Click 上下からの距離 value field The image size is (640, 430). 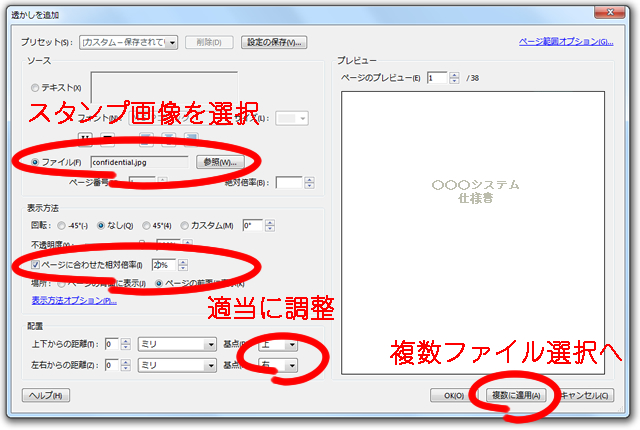(x=111, y=344)
